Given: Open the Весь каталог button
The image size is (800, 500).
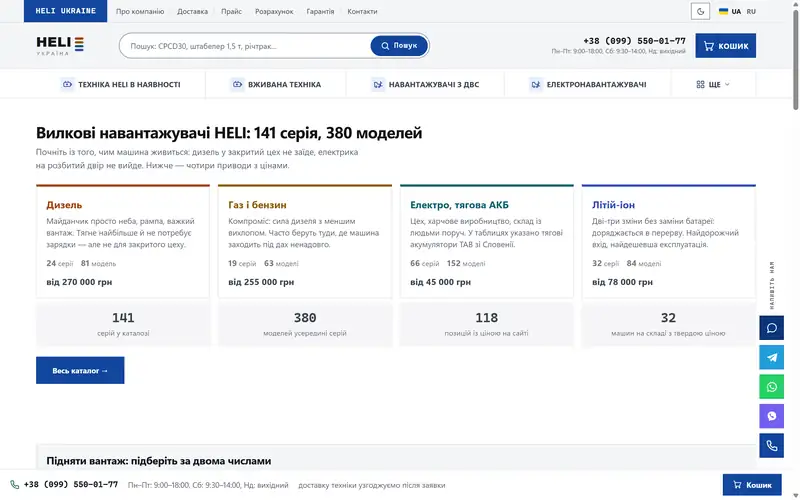Looking at the screenshot, I should point(80,370).
